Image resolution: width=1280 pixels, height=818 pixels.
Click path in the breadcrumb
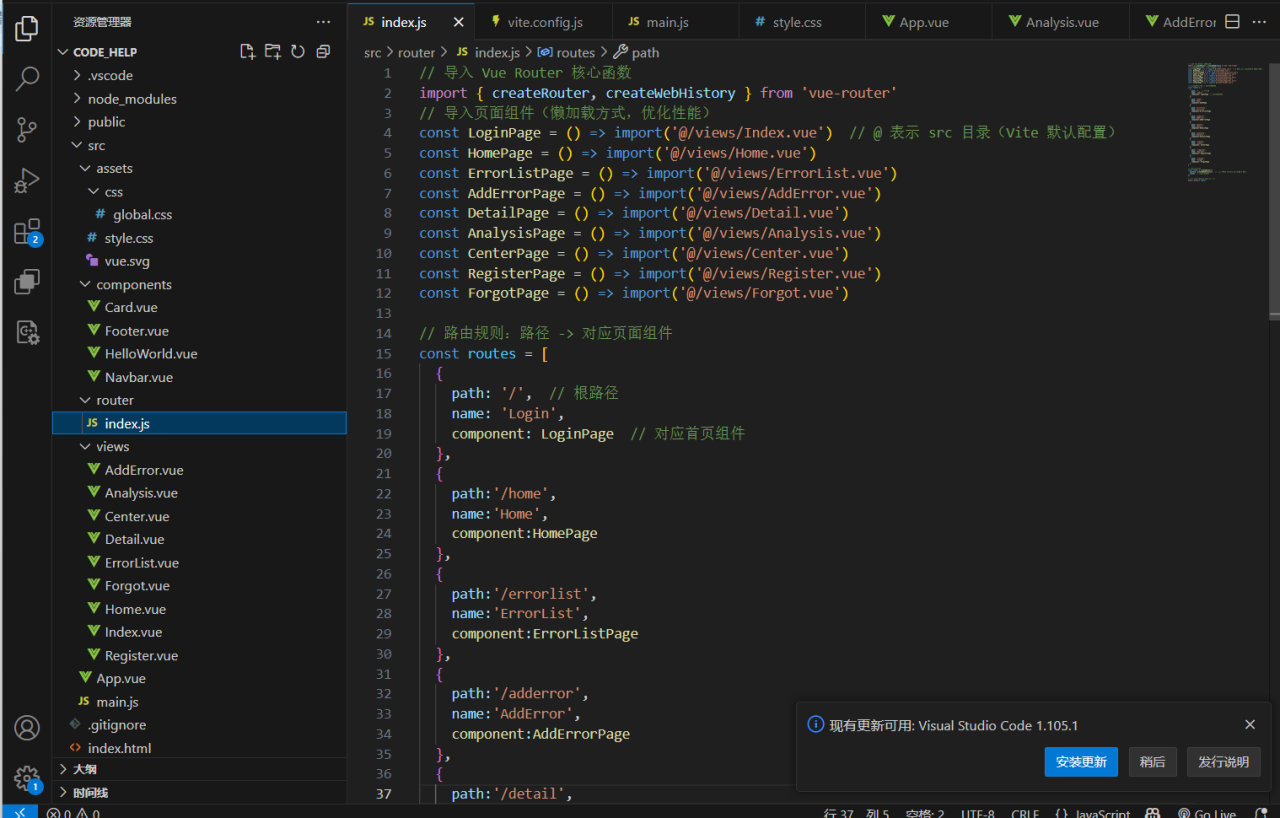tap(645, 52)
